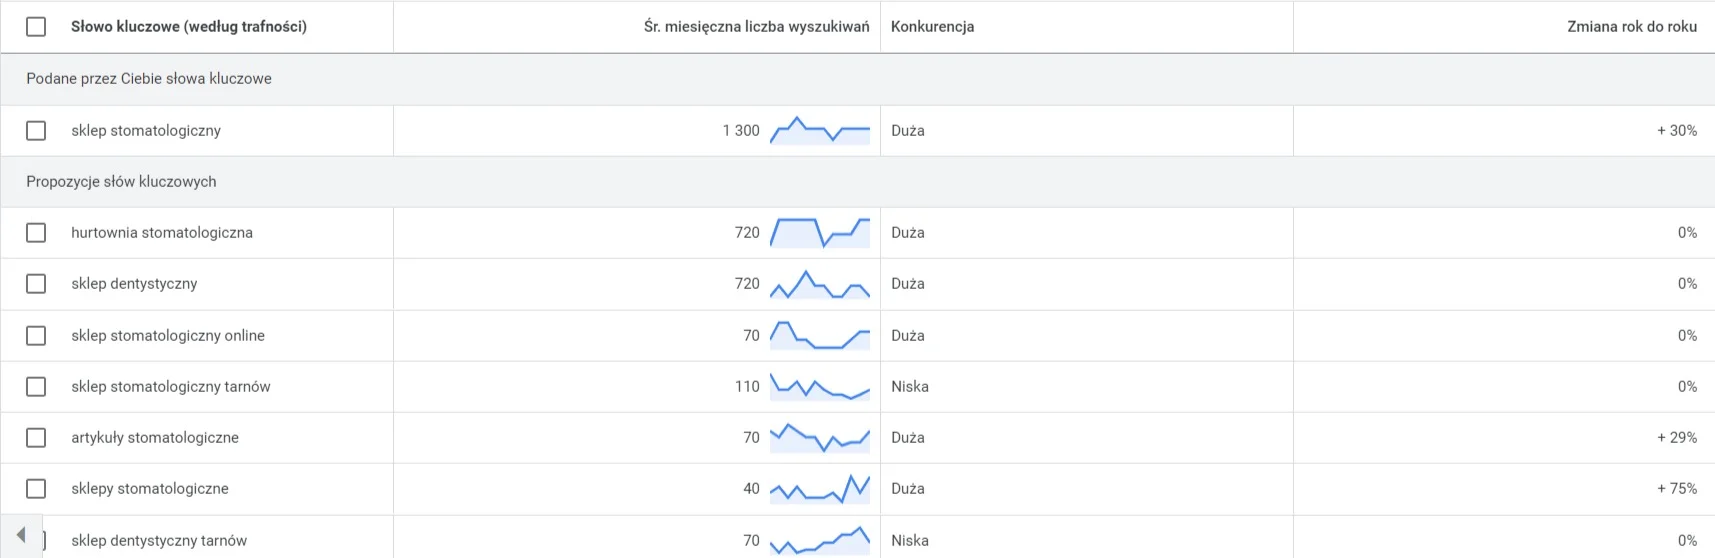
Task: Check the 'sklep stomatologiczny' row checkbox
Action: pyautogui.click(x=36, y=131)
